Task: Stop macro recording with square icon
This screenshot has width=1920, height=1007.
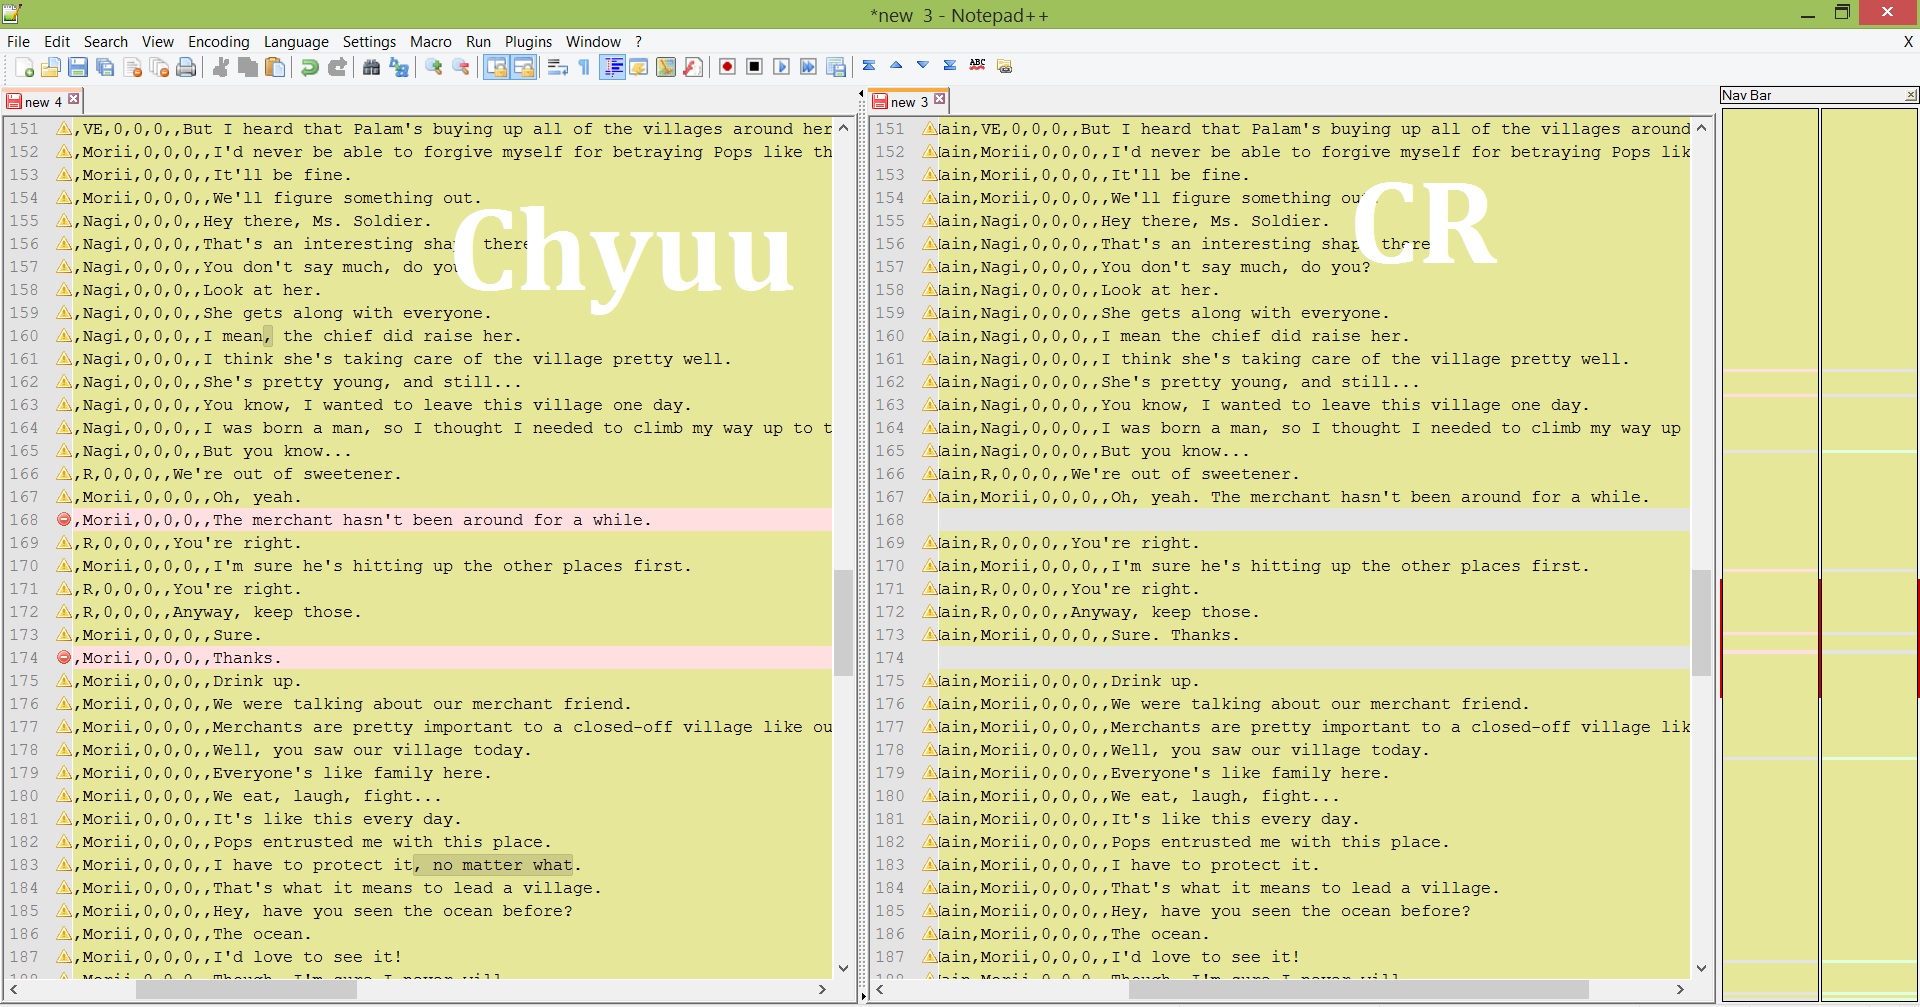Action: point(755,67)
